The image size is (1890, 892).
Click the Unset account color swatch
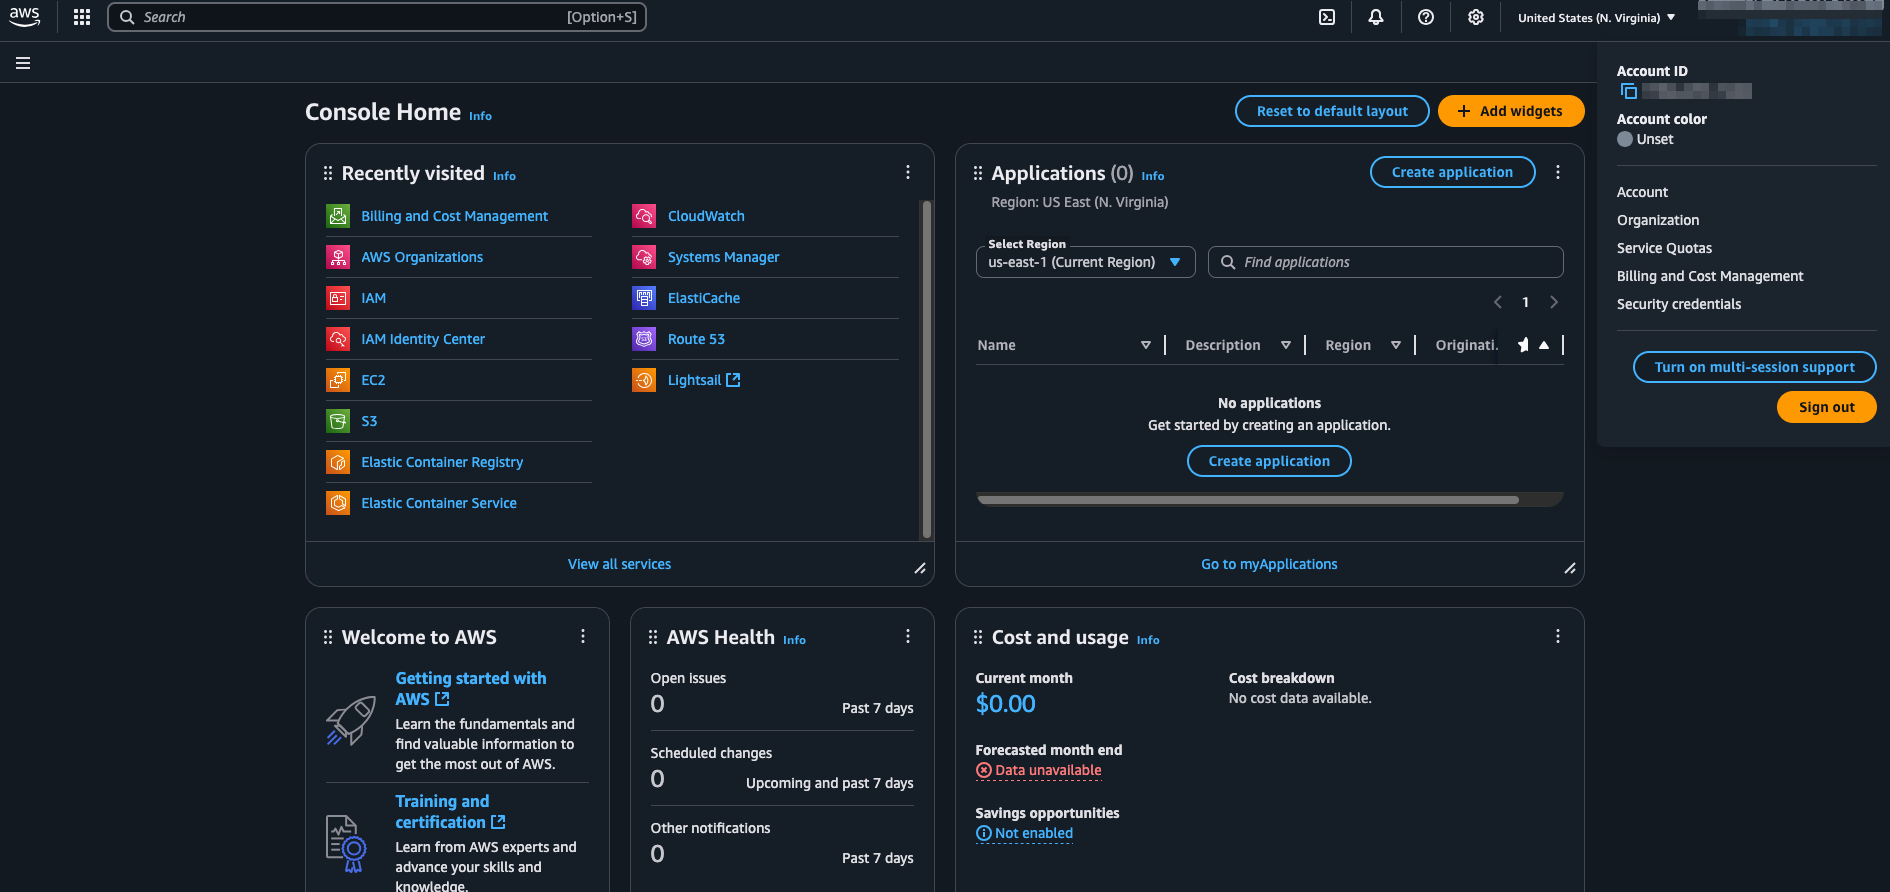pyautogui.click(x=1625, y=139)
